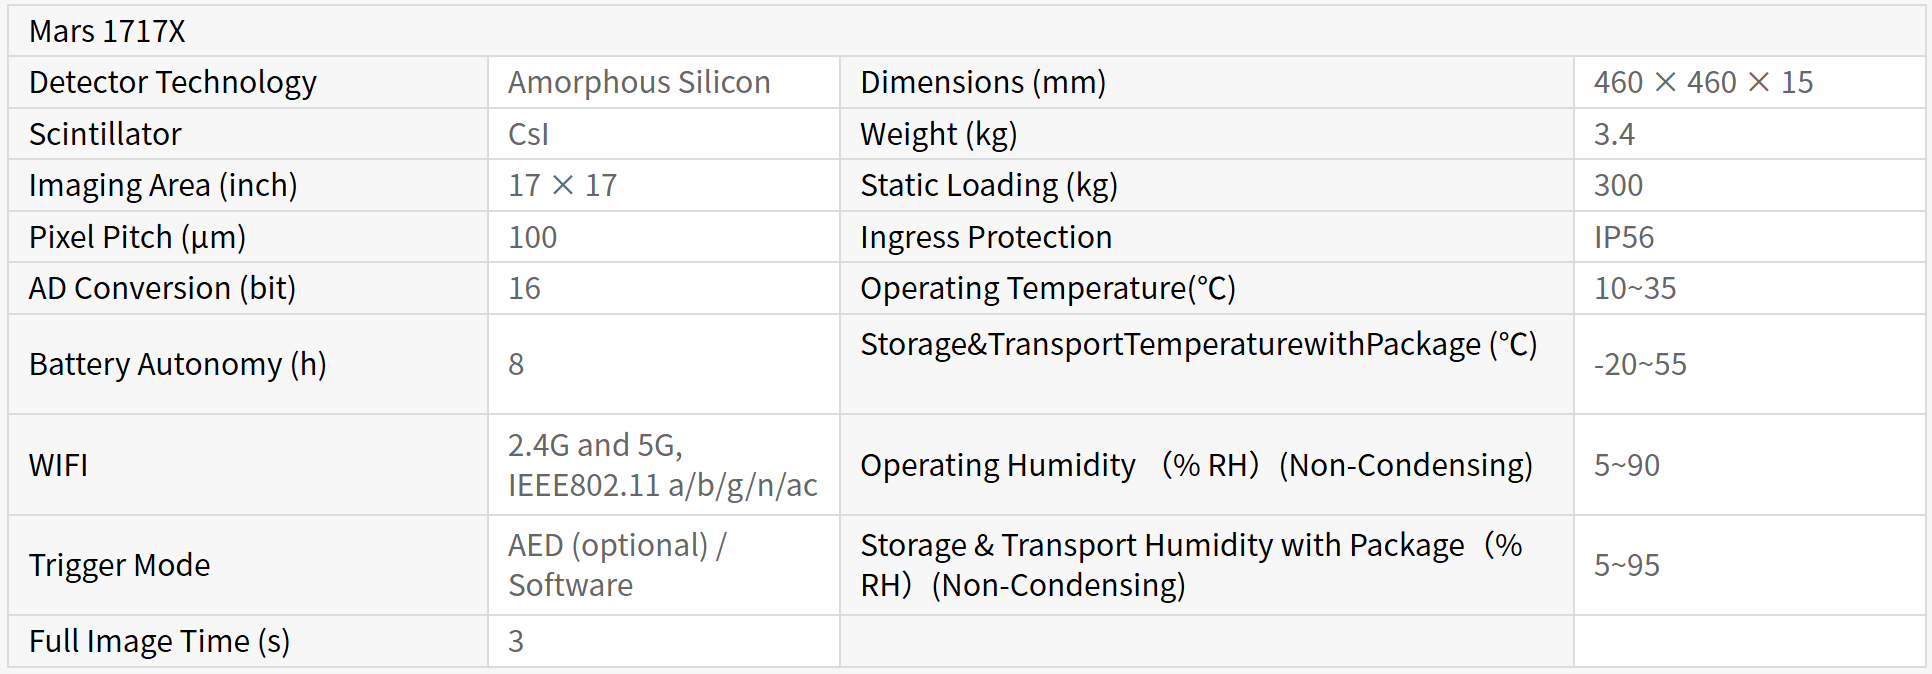Select the AED (optional) / Software value

[x=617, y=566]
